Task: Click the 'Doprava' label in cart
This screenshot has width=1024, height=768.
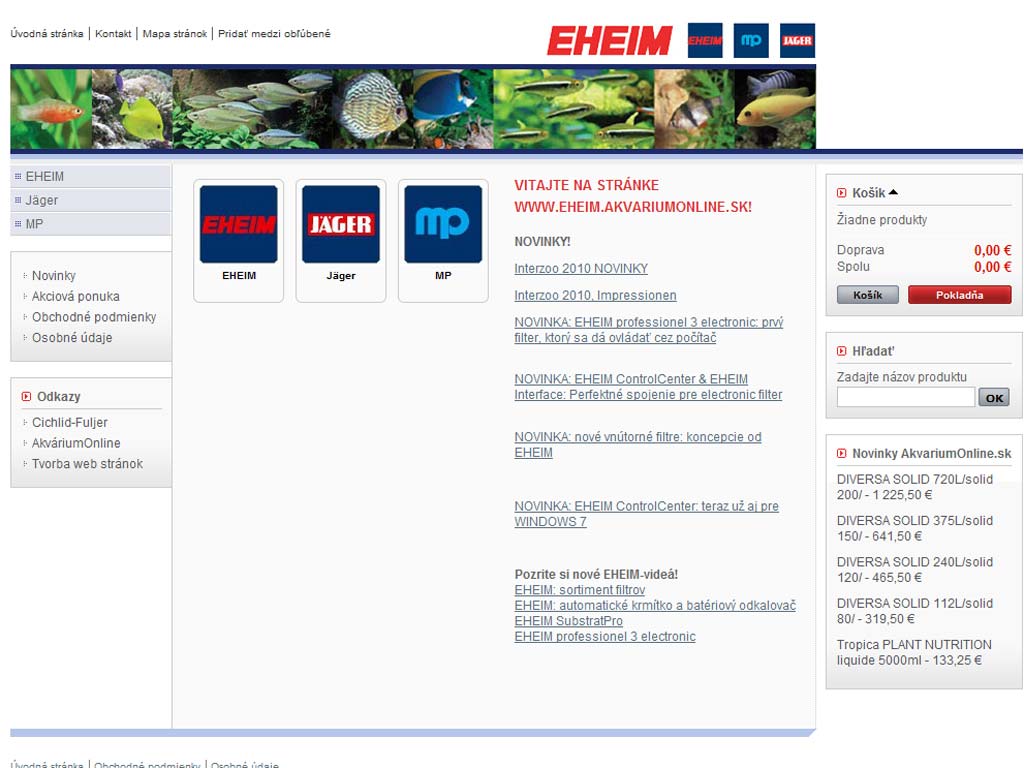Action: 861,249
